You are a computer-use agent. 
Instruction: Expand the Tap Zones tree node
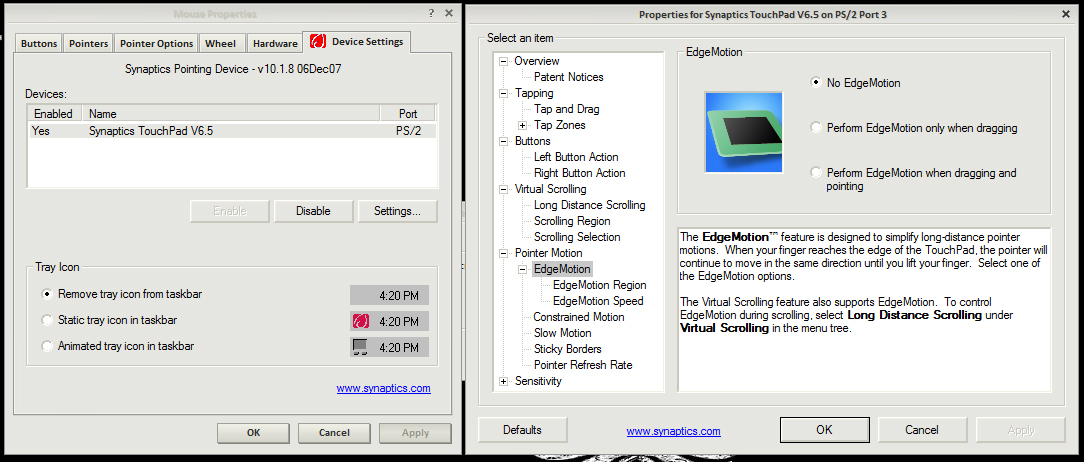[x=523, y=125]
